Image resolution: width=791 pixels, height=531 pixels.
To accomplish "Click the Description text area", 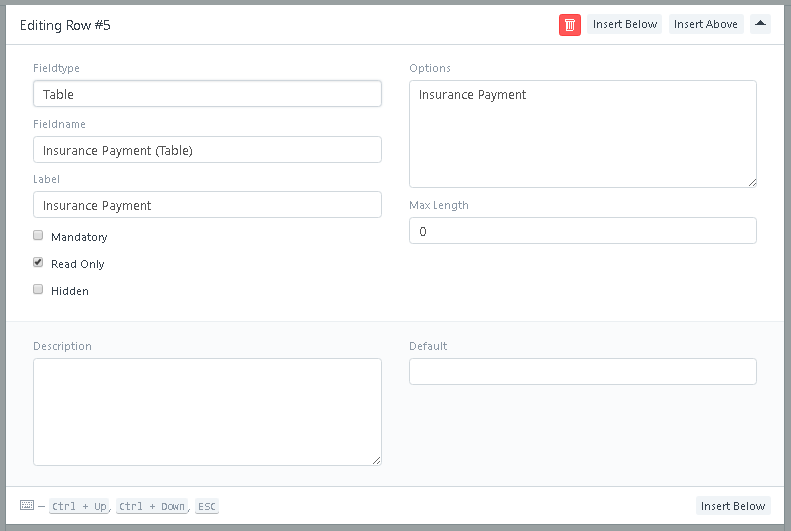I will coord(207,412).
